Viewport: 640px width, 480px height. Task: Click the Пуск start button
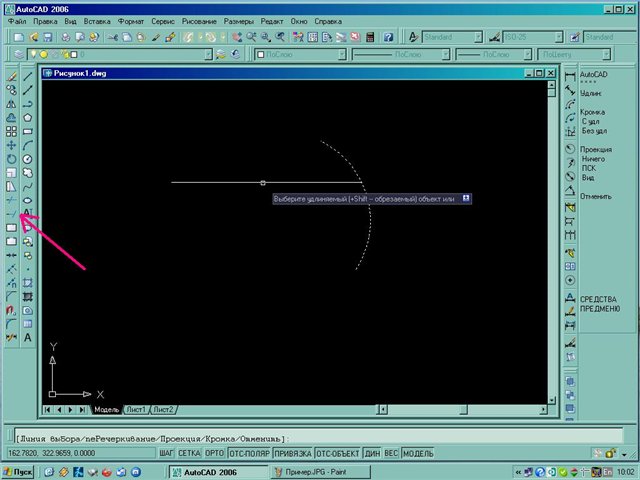click(19, 471)
